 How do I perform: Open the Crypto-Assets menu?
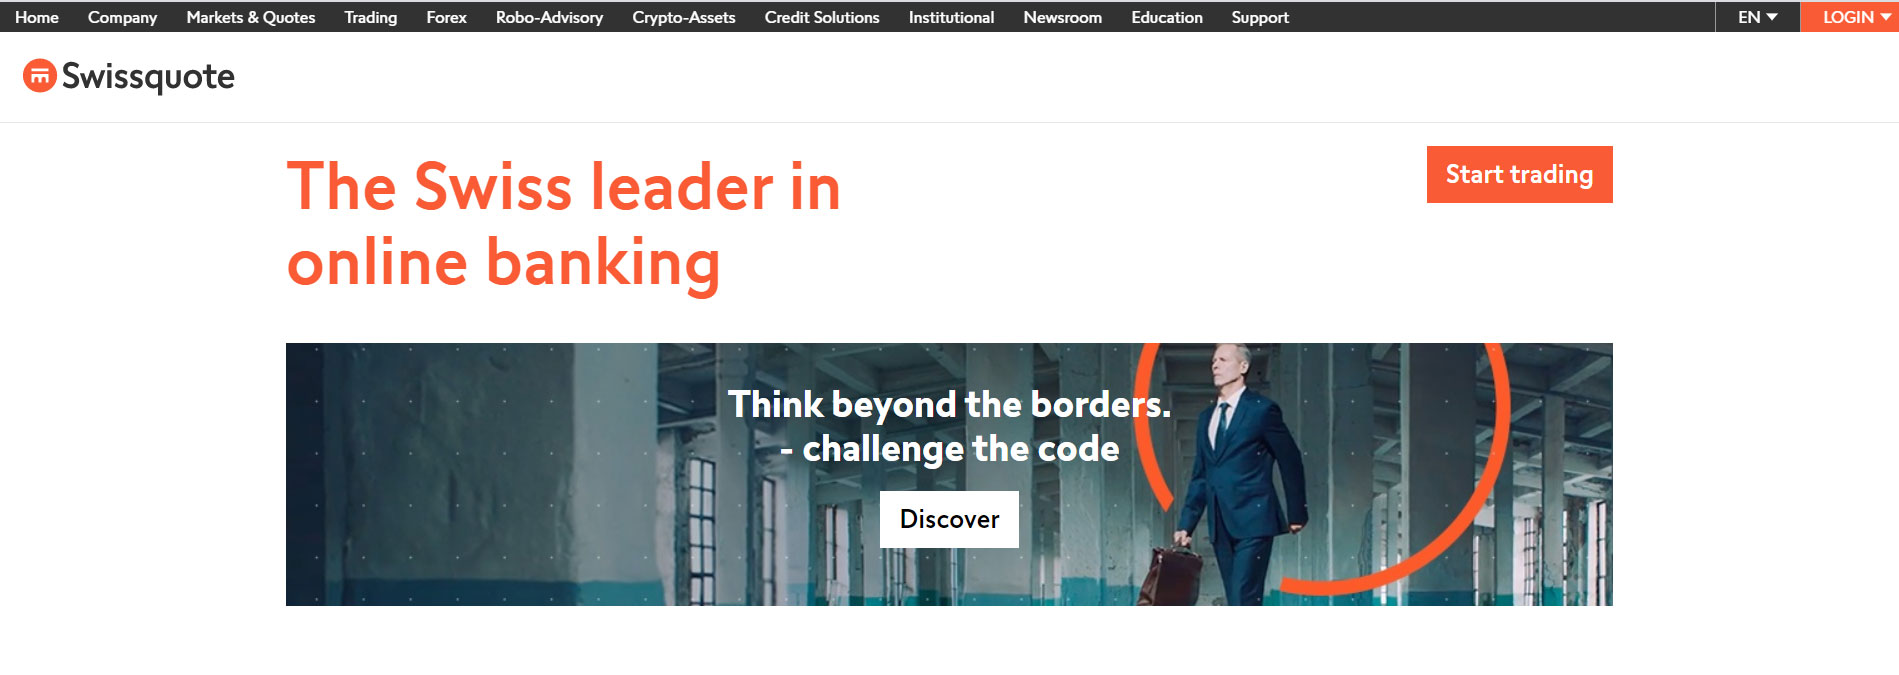coord(684,17)
